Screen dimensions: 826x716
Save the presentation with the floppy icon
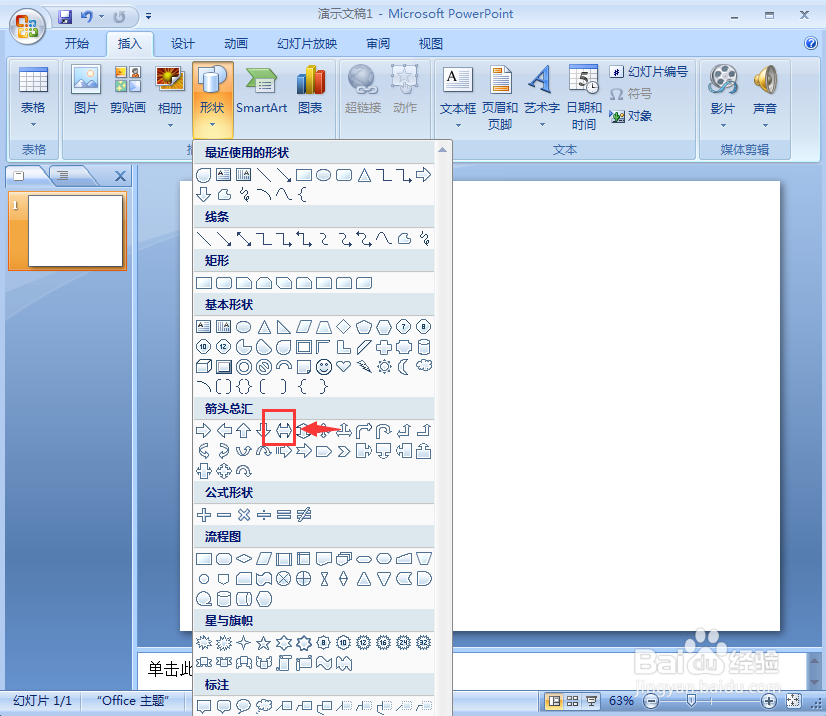click(x=65, y=16)
